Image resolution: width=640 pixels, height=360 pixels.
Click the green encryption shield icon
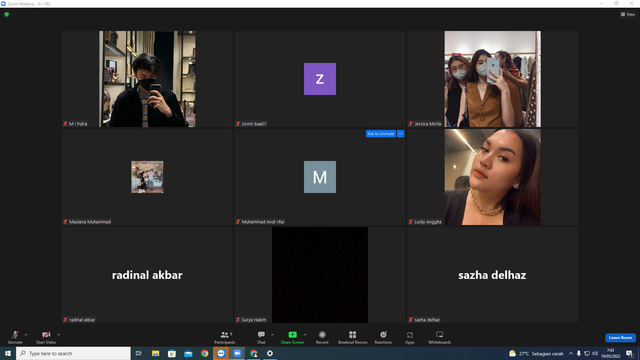[x=7, y=14]
